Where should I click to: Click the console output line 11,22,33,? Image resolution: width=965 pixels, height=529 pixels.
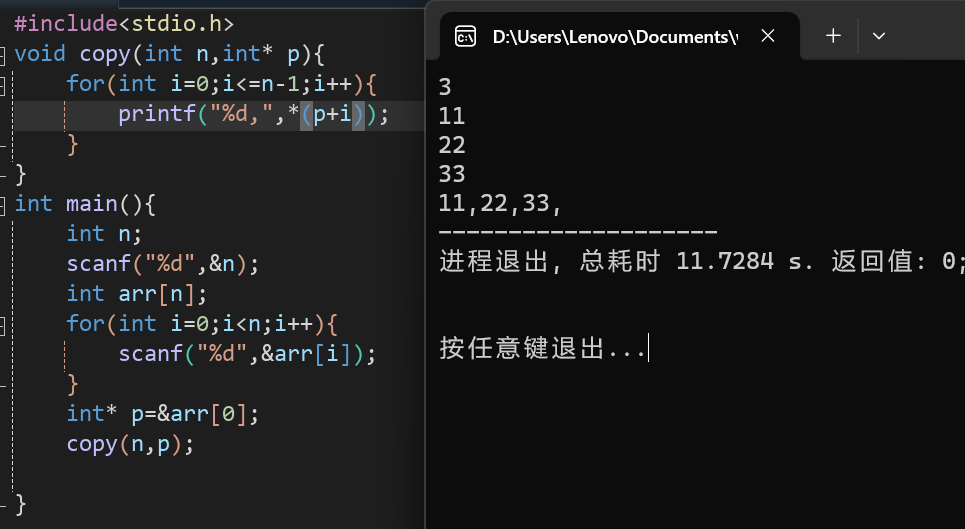pyautogui.click(x=500, y=203)
